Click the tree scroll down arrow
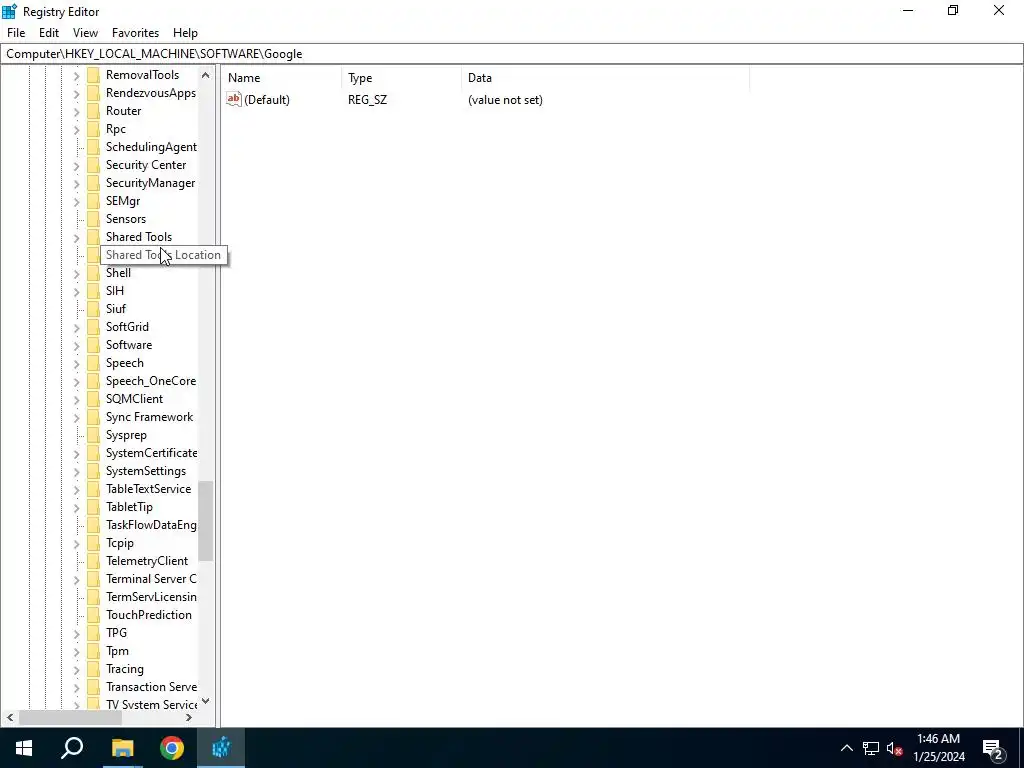1024x768 pixels. pos(206,701)
